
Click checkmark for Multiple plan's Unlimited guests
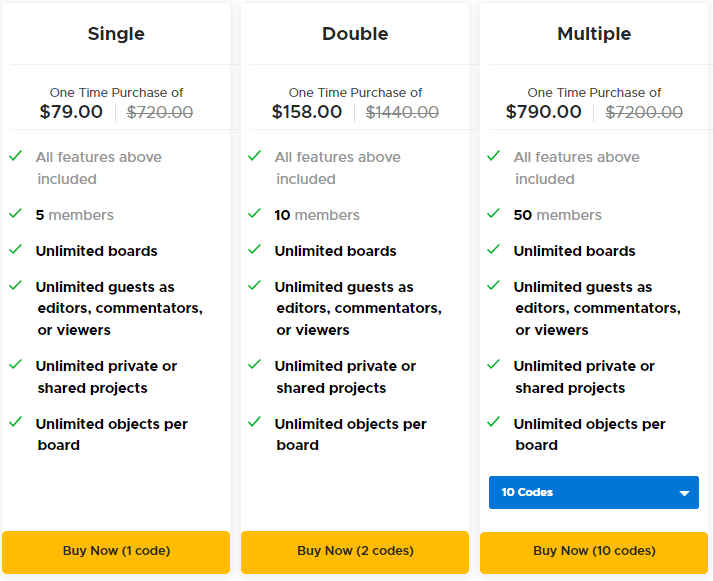pos(494,286)
